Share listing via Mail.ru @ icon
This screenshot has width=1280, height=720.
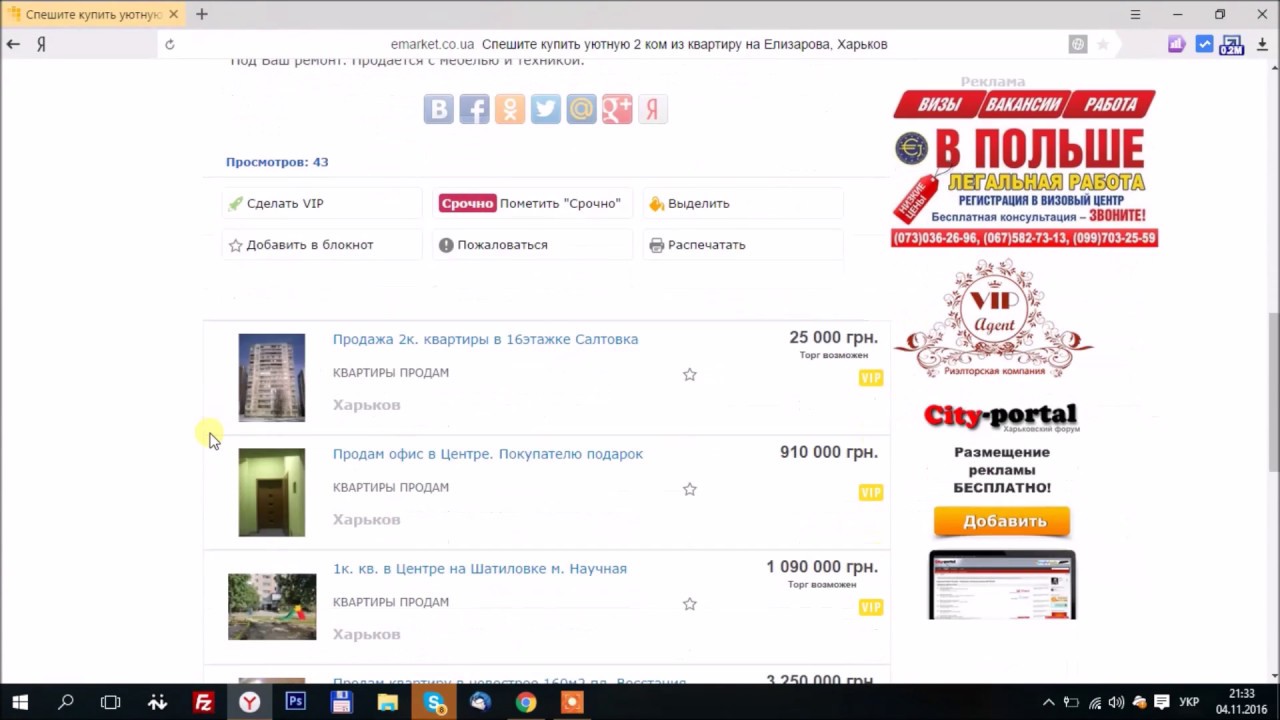coord(581,109)
